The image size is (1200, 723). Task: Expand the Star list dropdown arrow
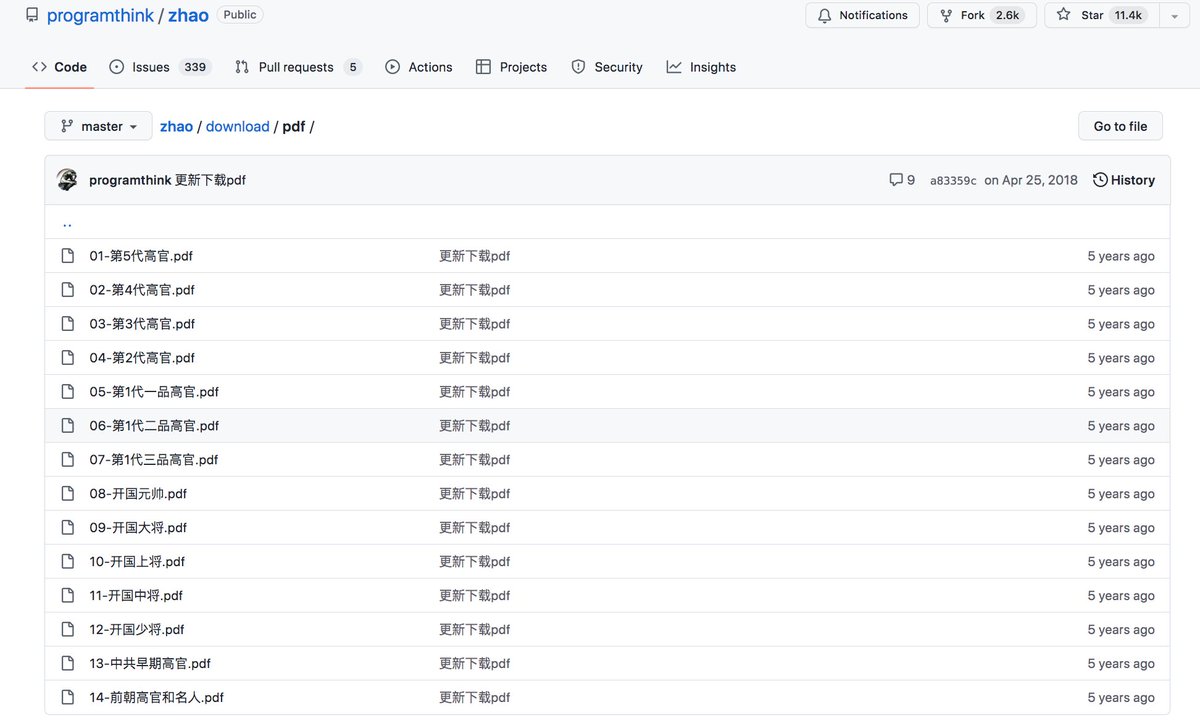(x=1174, y=16)
